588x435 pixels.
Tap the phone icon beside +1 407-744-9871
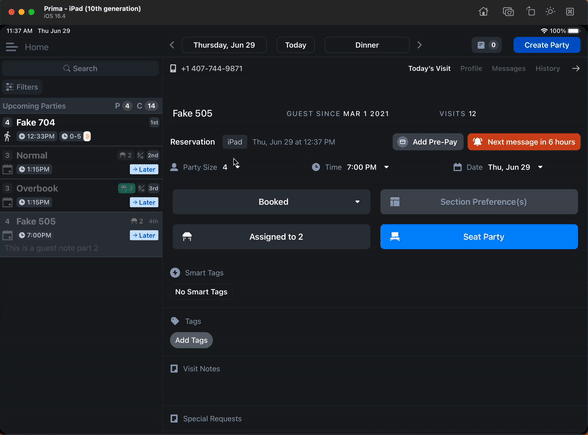pyautogui.click(x=173, y=69)
